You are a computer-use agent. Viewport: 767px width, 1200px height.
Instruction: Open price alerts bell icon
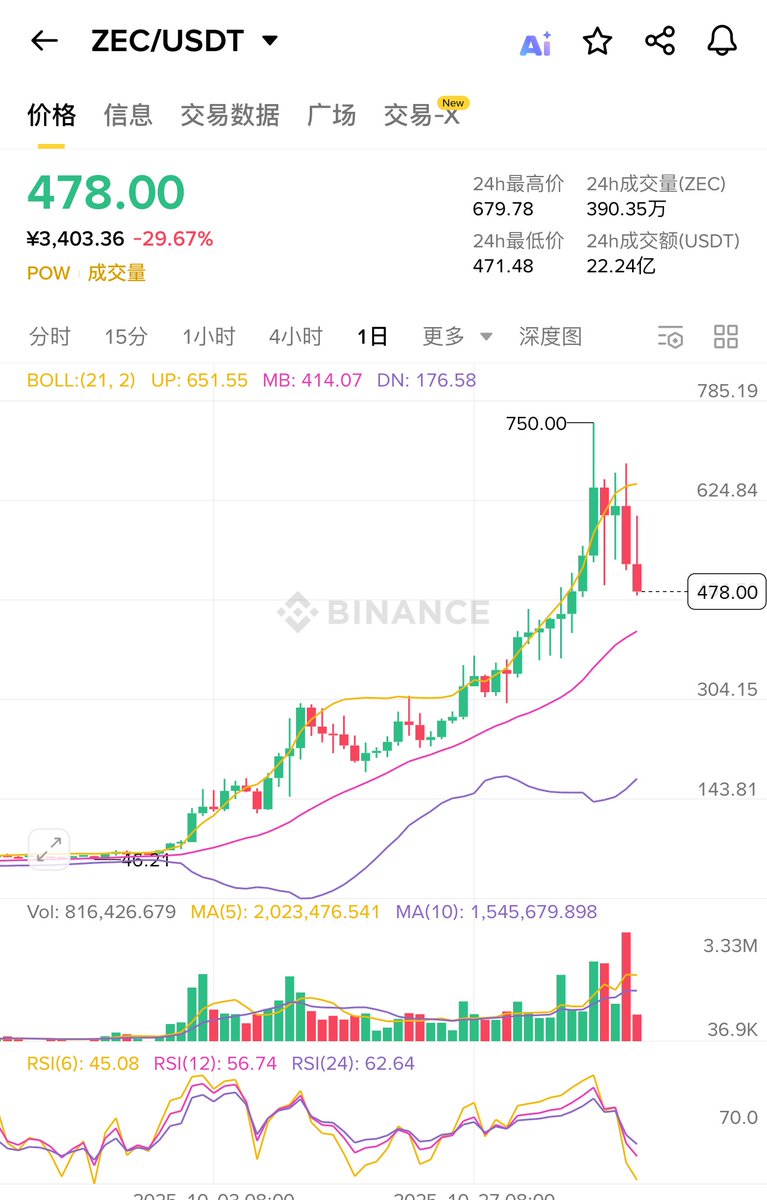[x=722, y=41]
